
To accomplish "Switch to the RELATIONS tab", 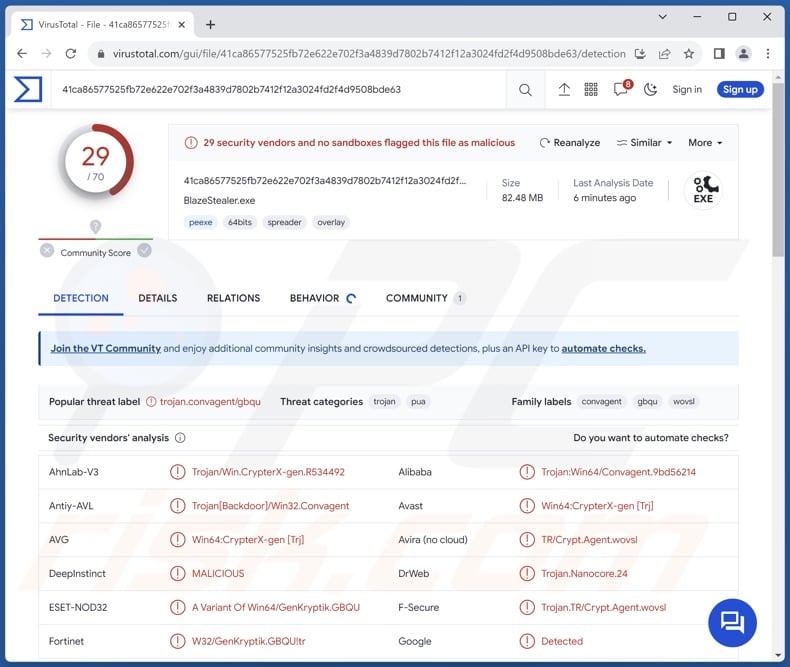I will pyautogui.click(x=233, y=298).
